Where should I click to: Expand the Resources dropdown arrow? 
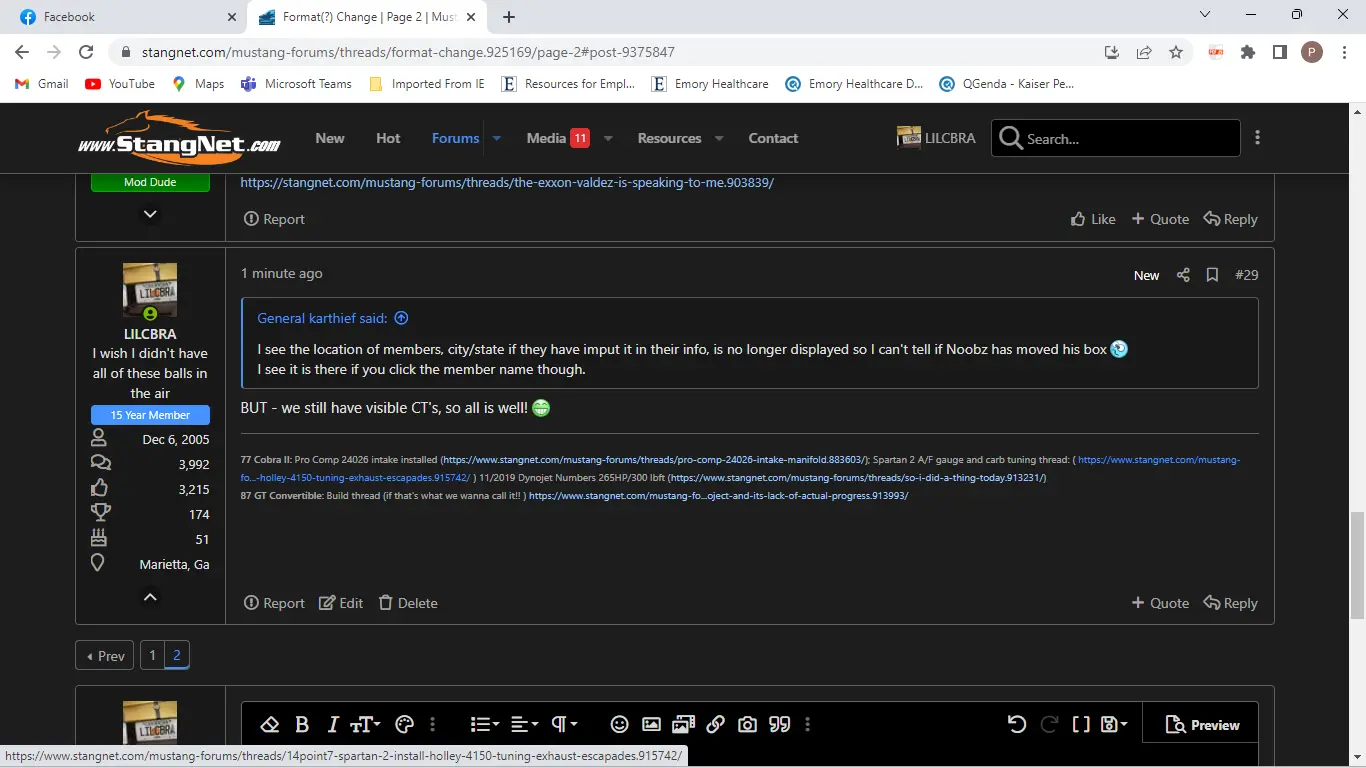click(719, 138)
